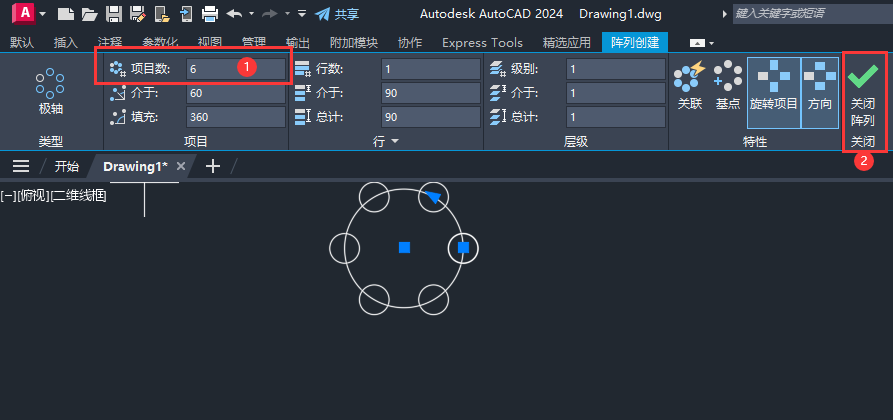
Task: Click the row spacing 介于 field showing 90
Action: pyautogui.click(x=431, y=93)
